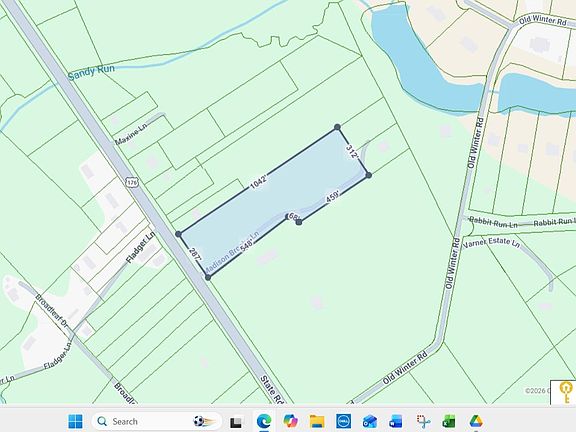This screenshot has height=432, width=576.
Task: Open Task View from the taskbar
Action: coord(236,422)
